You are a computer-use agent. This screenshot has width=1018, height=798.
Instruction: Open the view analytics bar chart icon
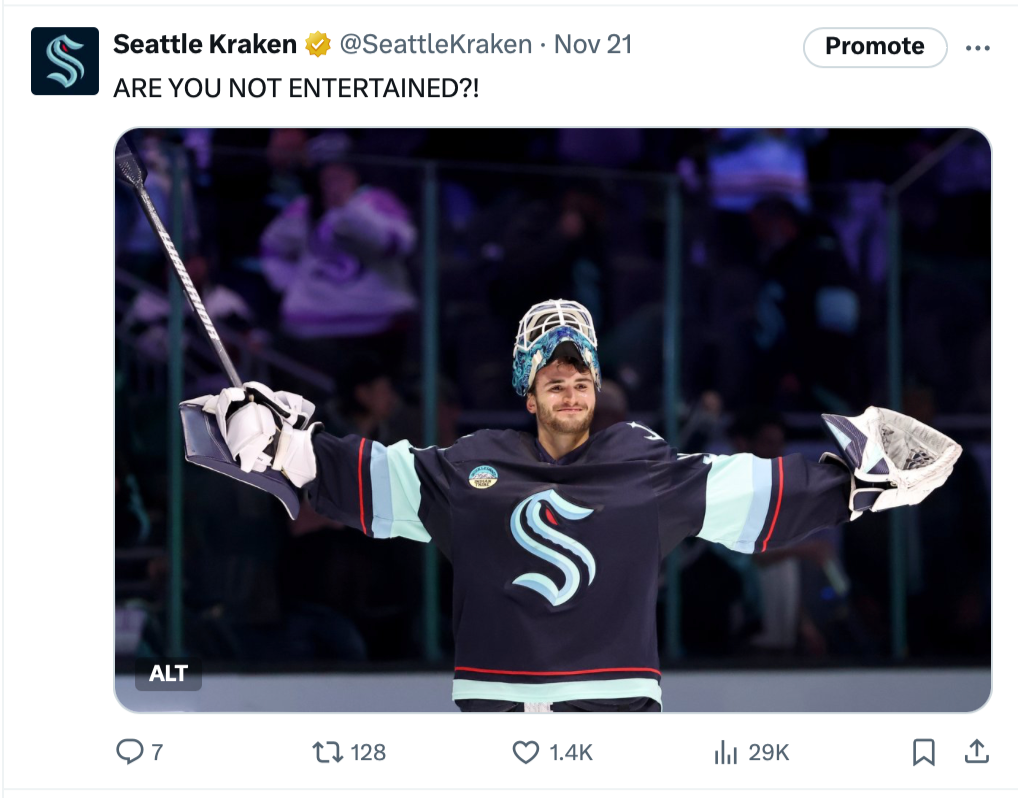726,753
